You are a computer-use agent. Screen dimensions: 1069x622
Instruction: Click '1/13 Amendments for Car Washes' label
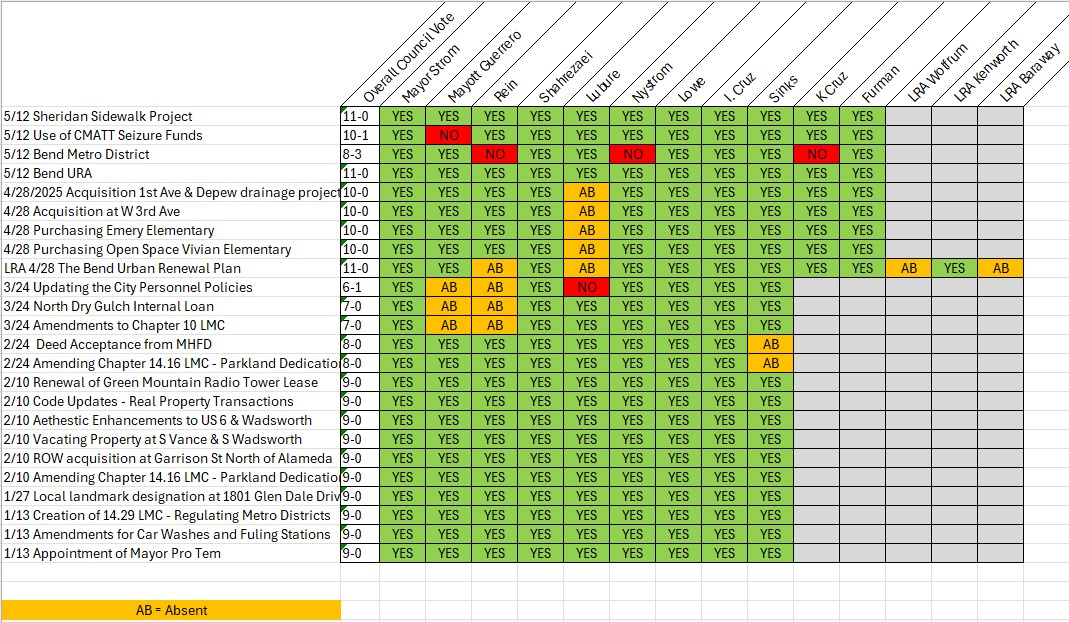(x=170, y=535)
